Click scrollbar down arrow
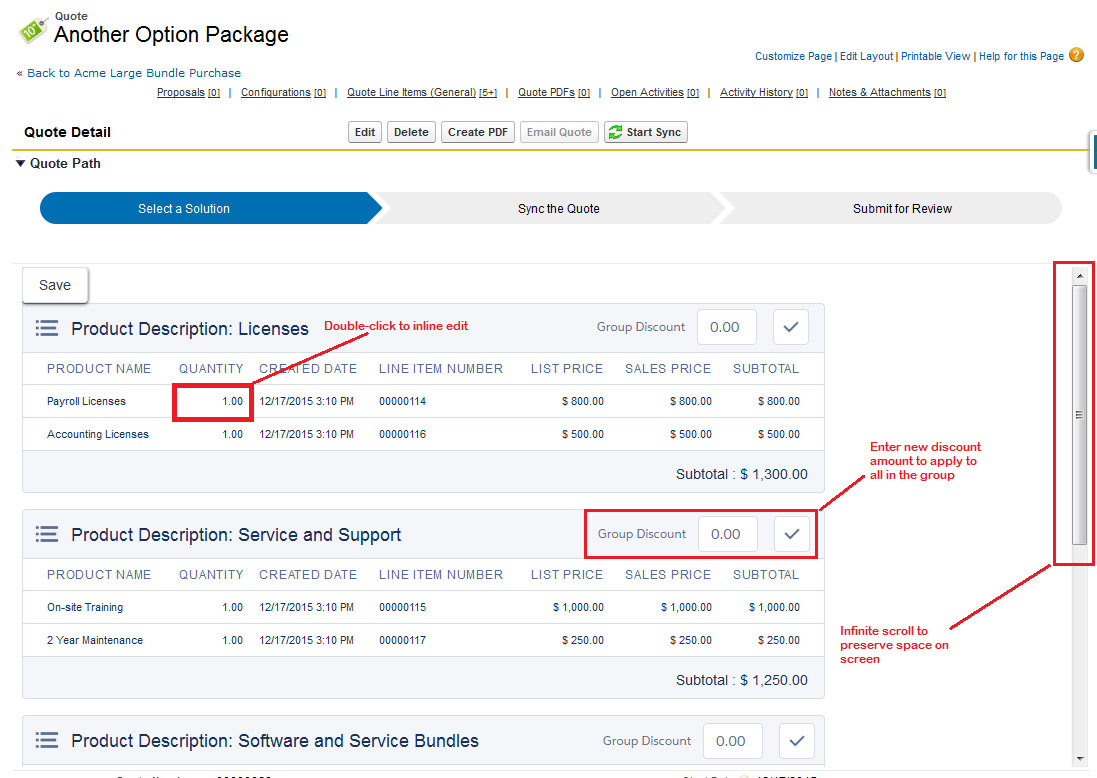The height and width of the screenshot is (778, 1097). (1079, 758)
